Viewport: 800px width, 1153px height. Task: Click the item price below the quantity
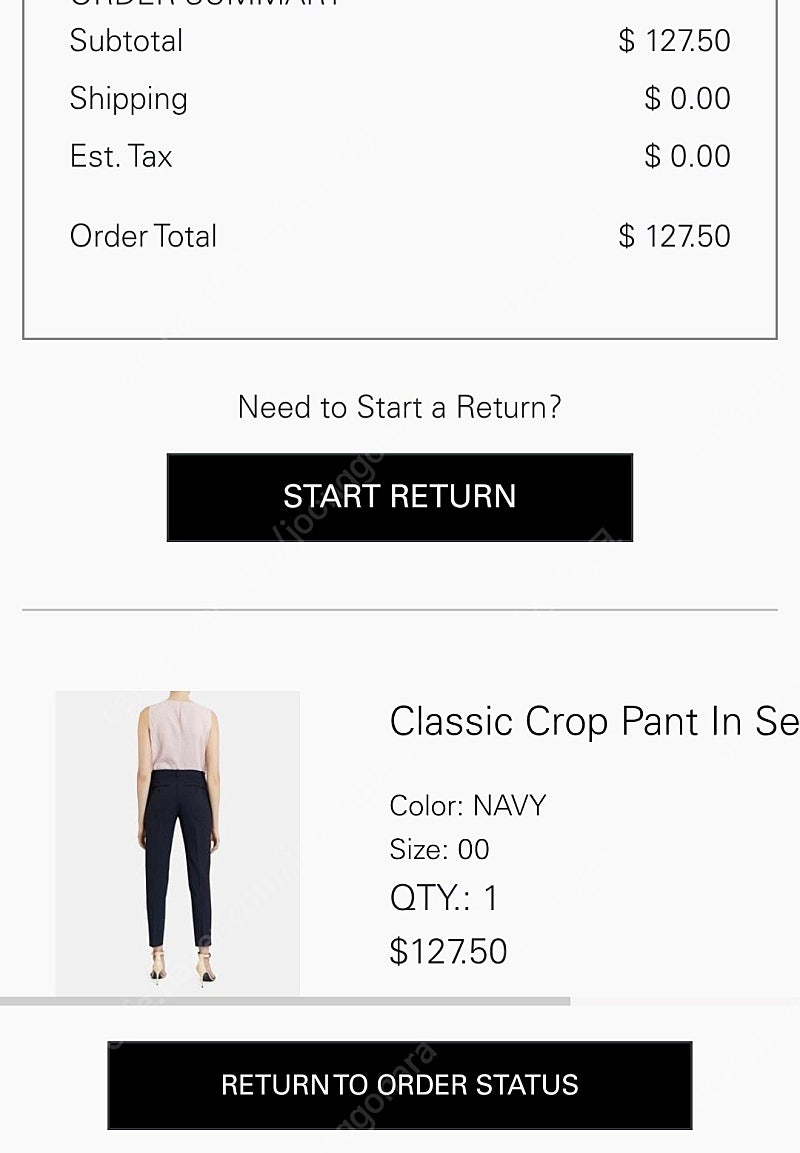(x=448, y=951)
